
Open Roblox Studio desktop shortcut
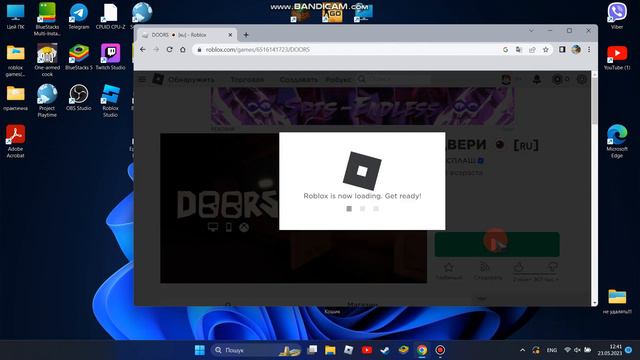pyautogui.click(x=110, y=101)
